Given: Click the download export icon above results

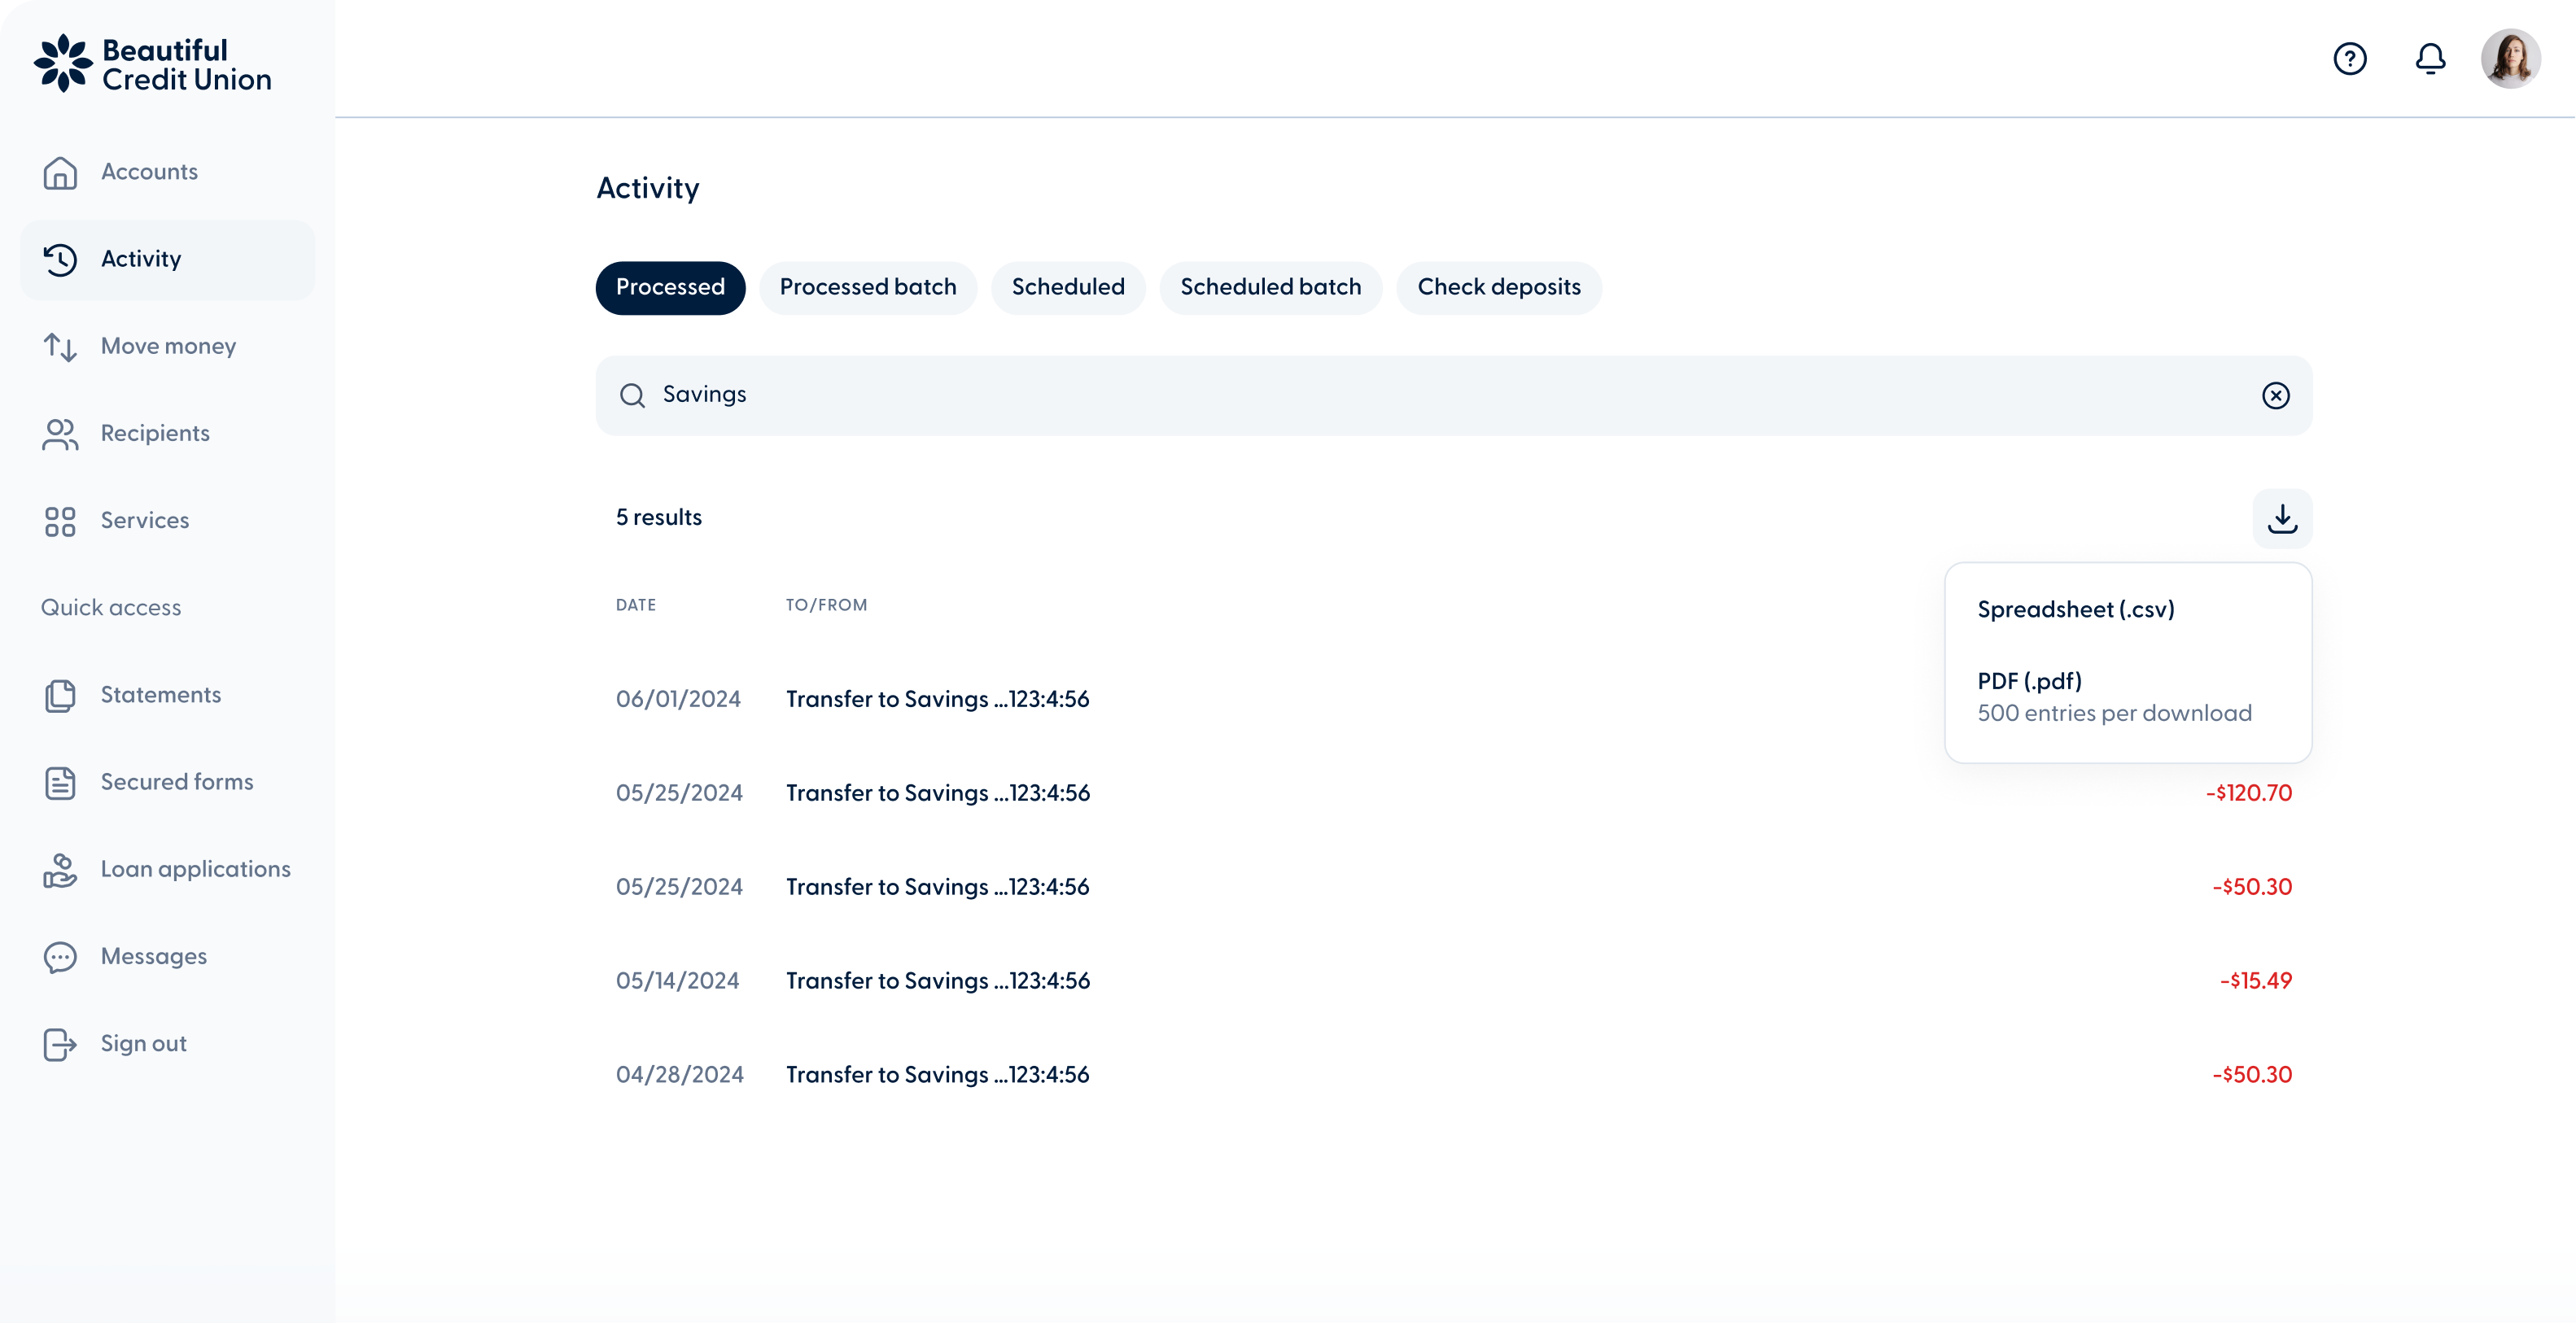Looking at the screenshot, I should click(x=2282, y=518).
